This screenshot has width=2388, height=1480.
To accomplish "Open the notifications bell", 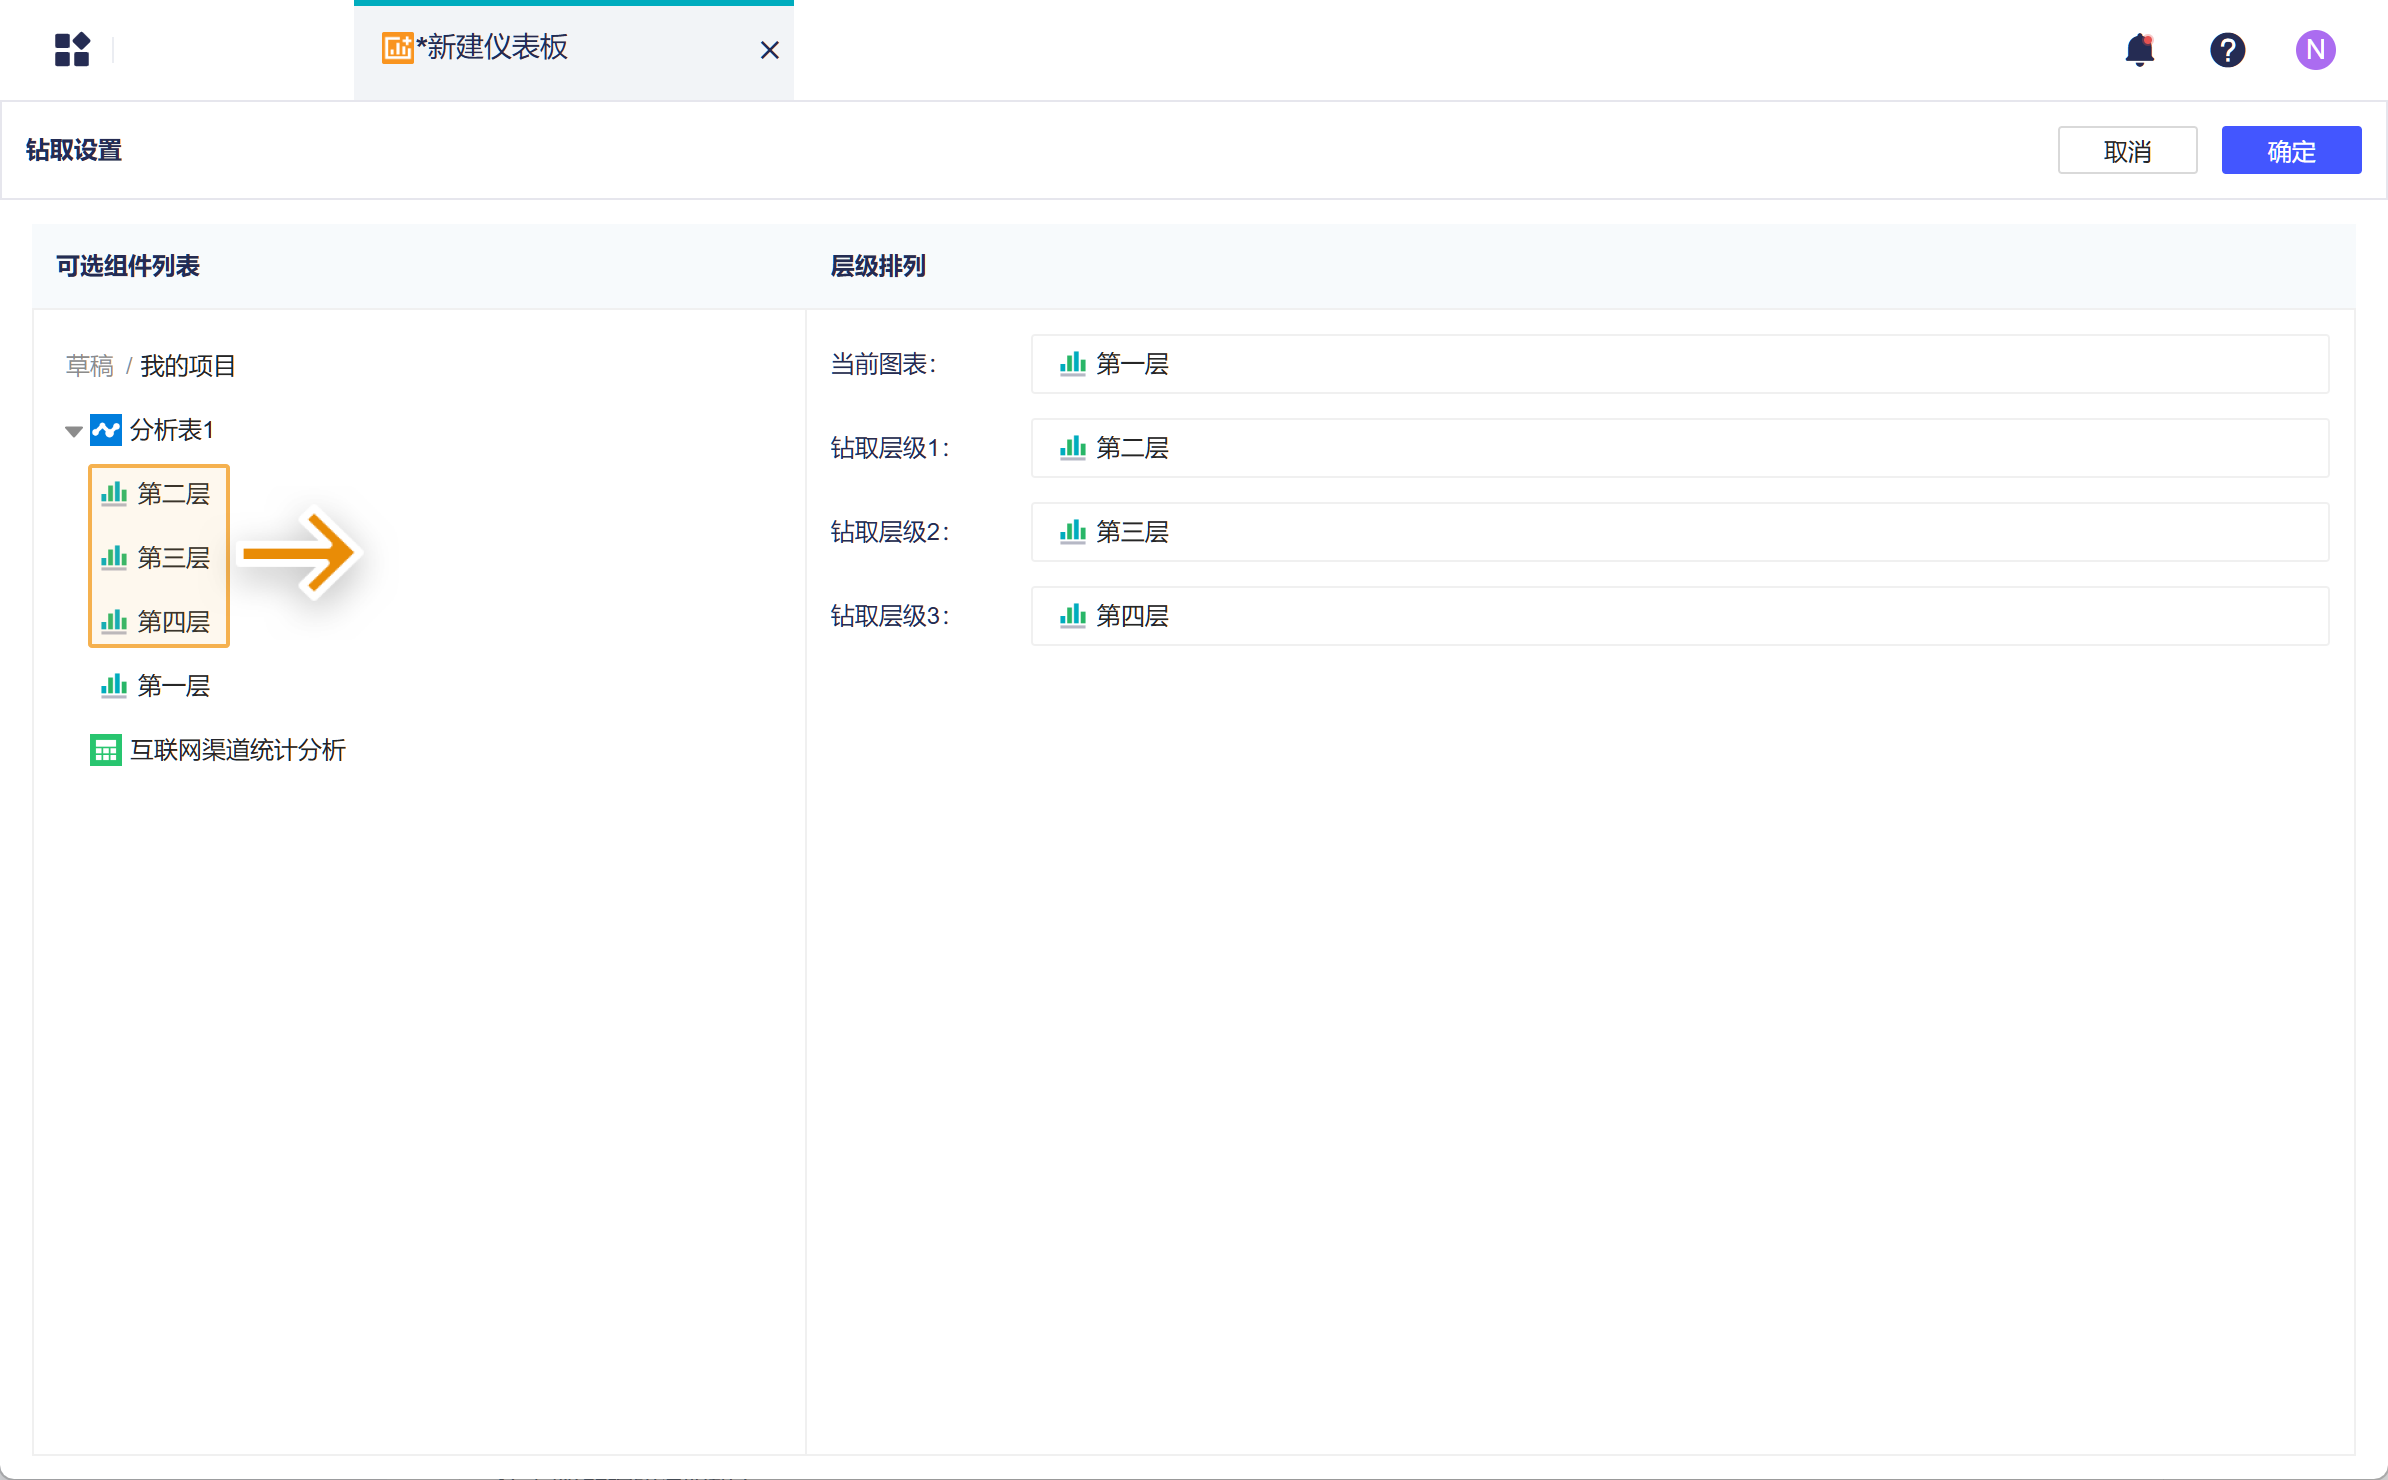I will pyautogui.click(x=2139, y=49).
